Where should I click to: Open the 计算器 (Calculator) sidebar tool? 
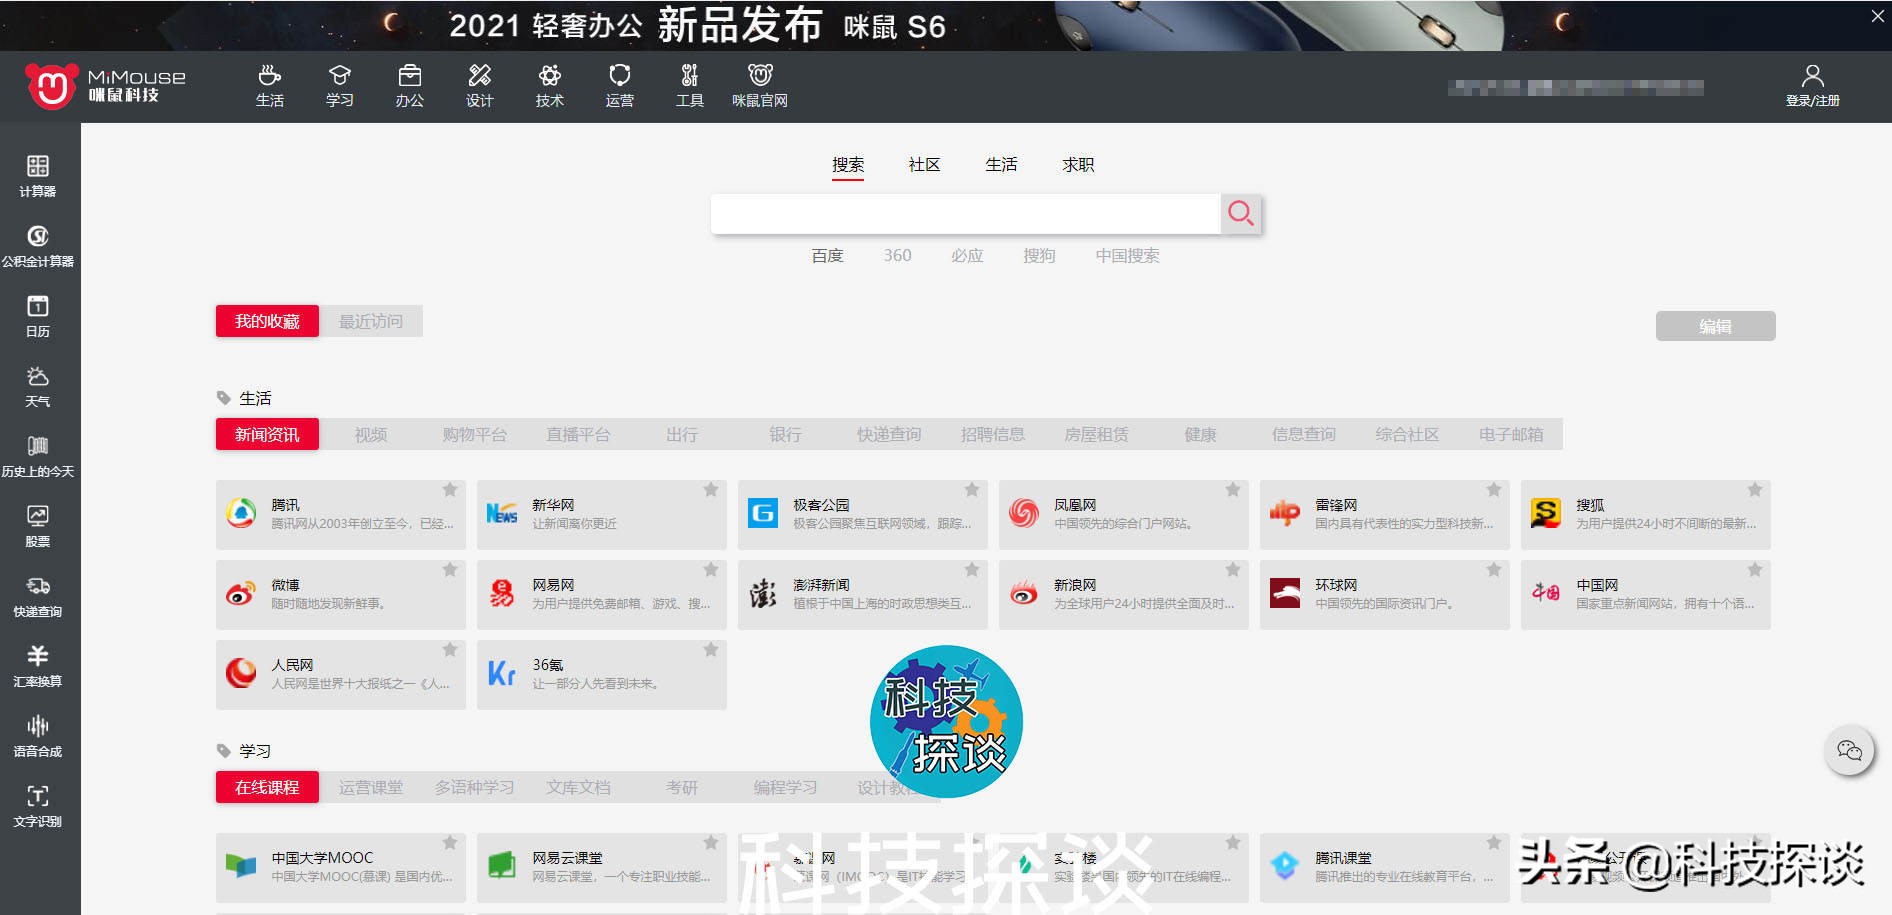pyautogui.click(x=38, y=175)
